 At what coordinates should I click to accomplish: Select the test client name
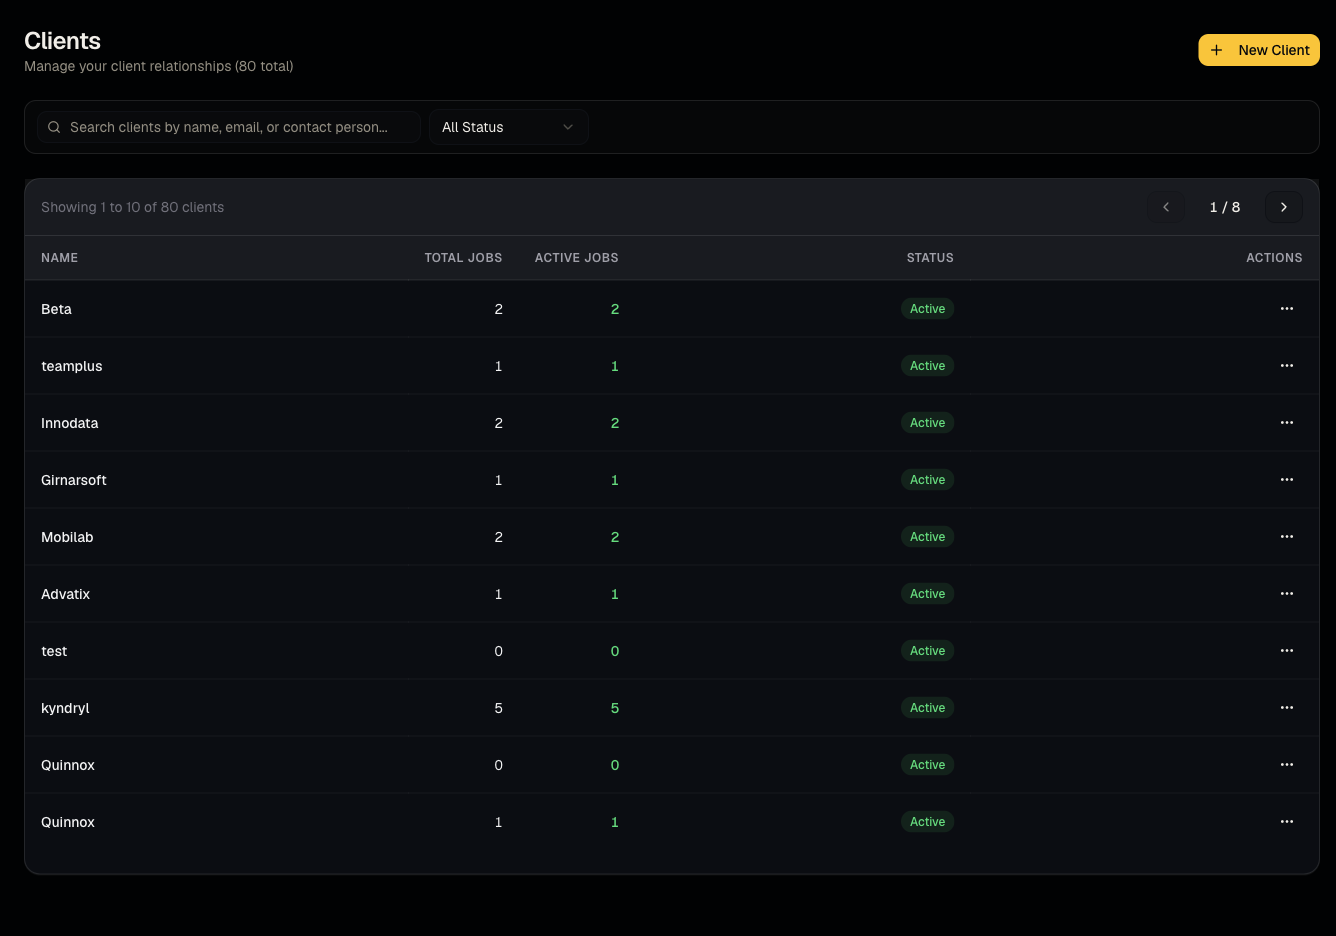tap(54, 651)
